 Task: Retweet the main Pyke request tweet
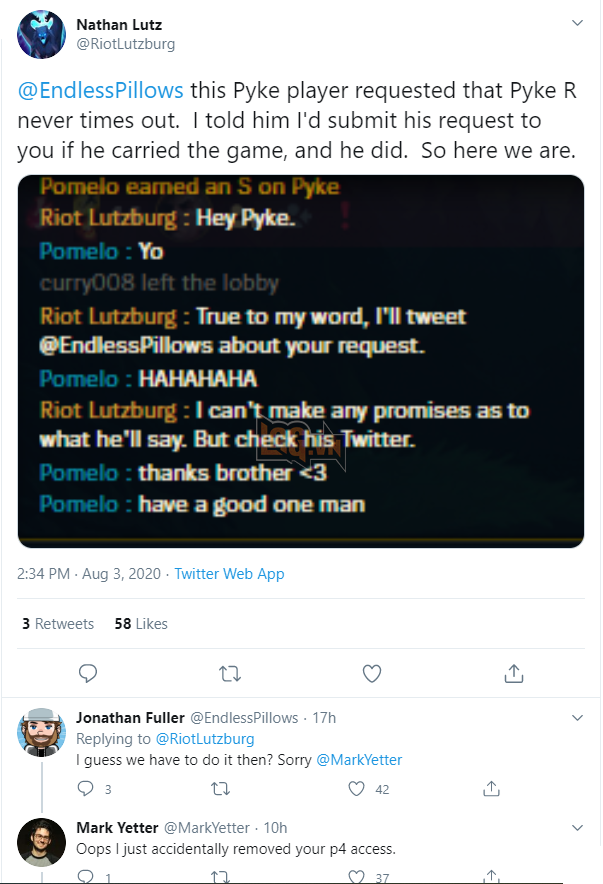click(x=230, y=673)
